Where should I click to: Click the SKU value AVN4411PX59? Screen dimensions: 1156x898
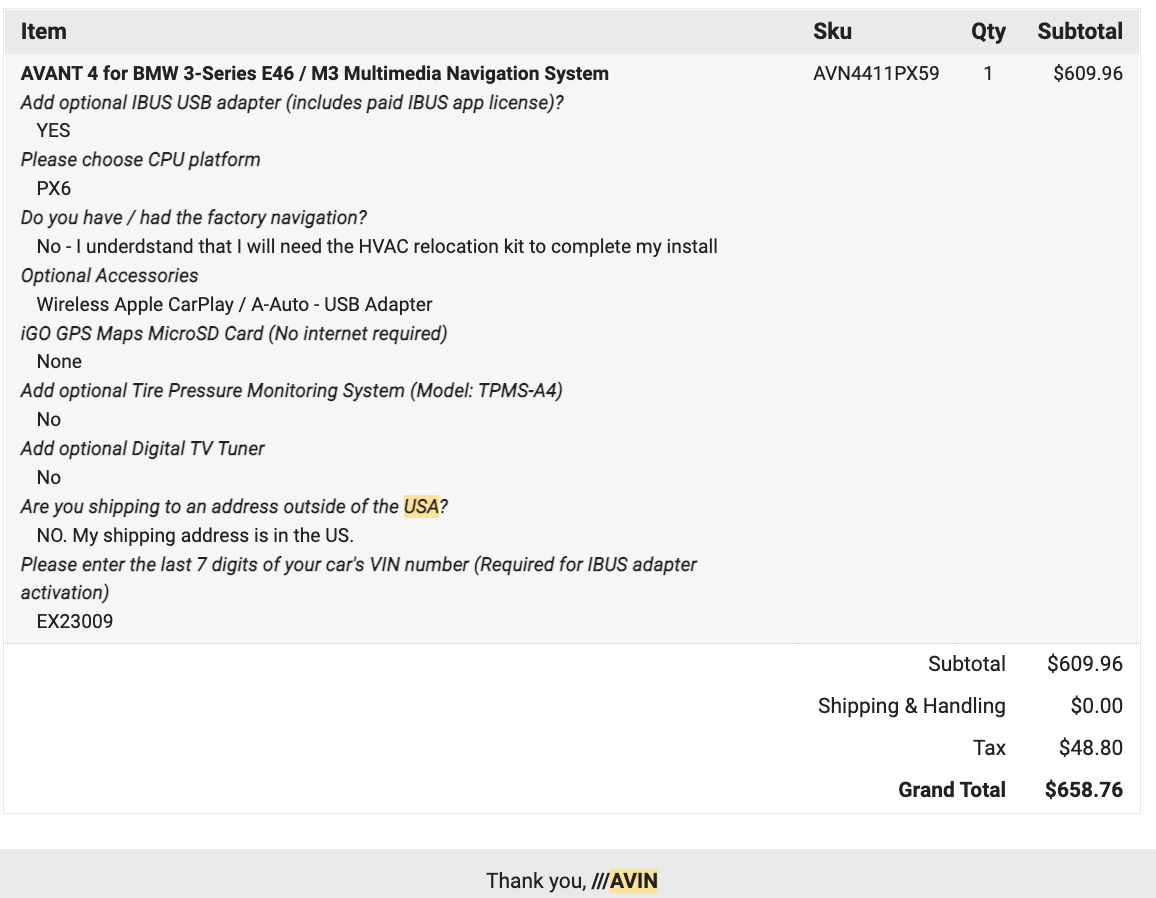click(x=876, y=73)
